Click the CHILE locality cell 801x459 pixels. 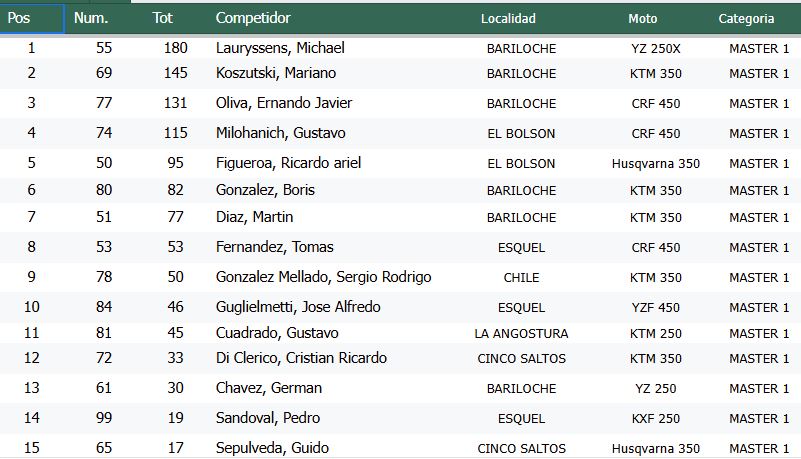pyautogui.click(x=521, y=277)
